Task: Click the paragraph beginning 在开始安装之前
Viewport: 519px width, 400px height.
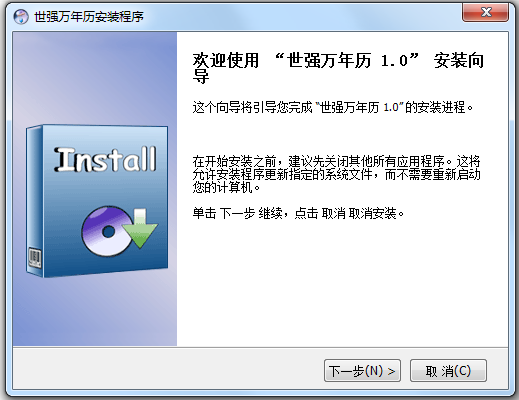Action: [336, 174]
